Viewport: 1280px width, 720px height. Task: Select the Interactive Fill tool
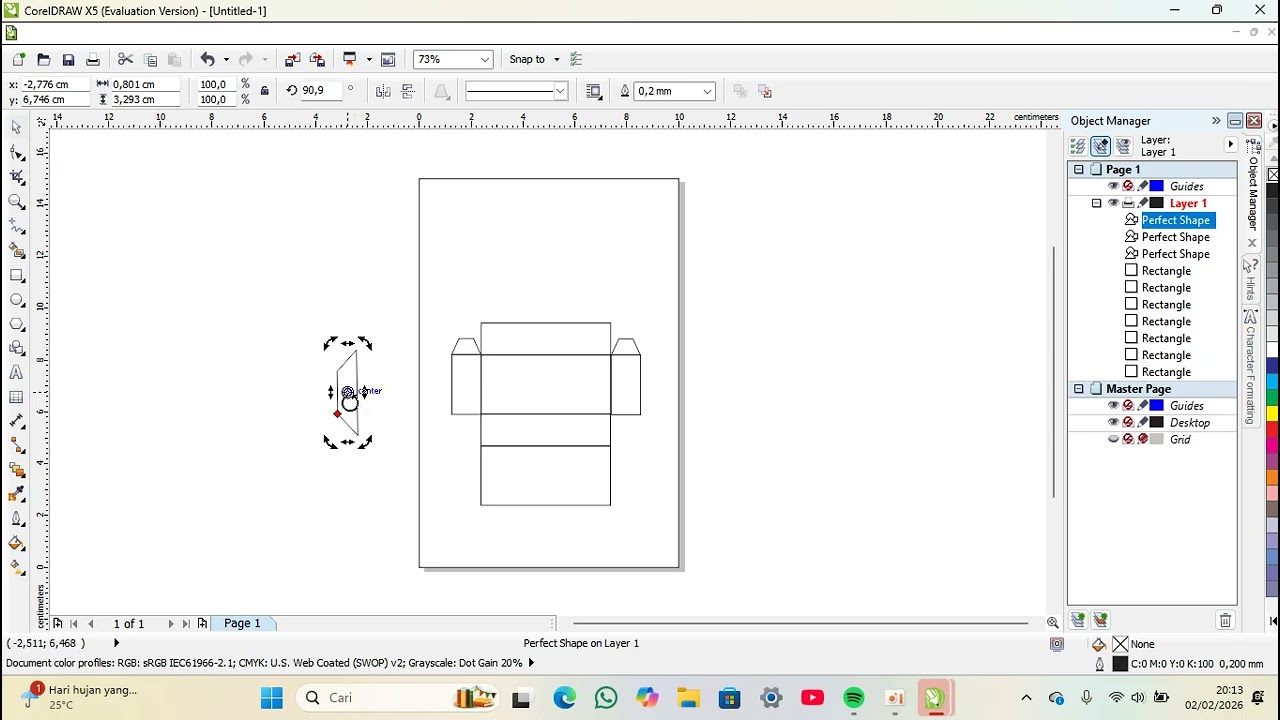16,568
